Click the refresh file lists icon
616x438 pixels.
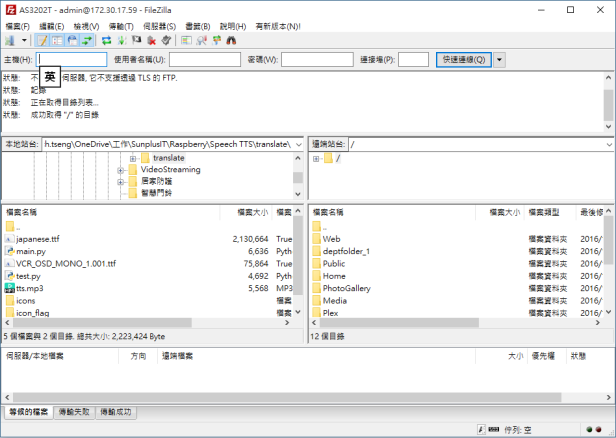106,40
